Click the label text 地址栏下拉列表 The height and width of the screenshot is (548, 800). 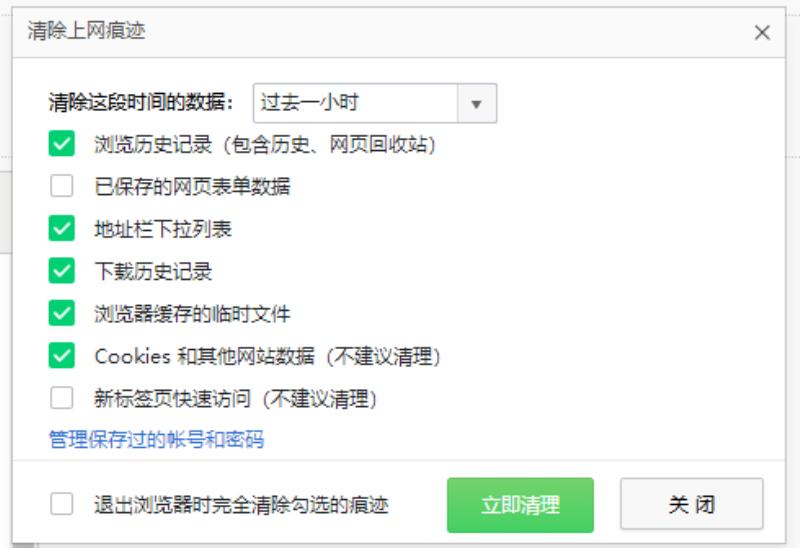coord(163,229)
